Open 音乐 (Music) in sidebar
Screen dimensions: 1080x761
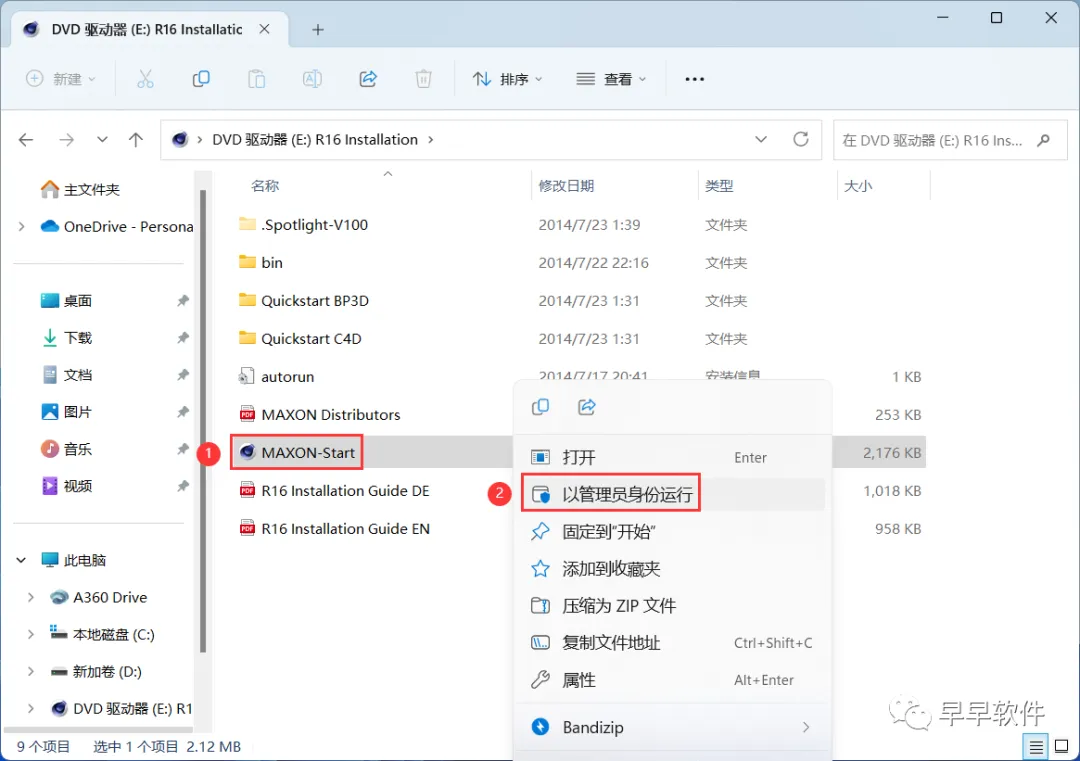pyautogui.click(x=66, y=450)
